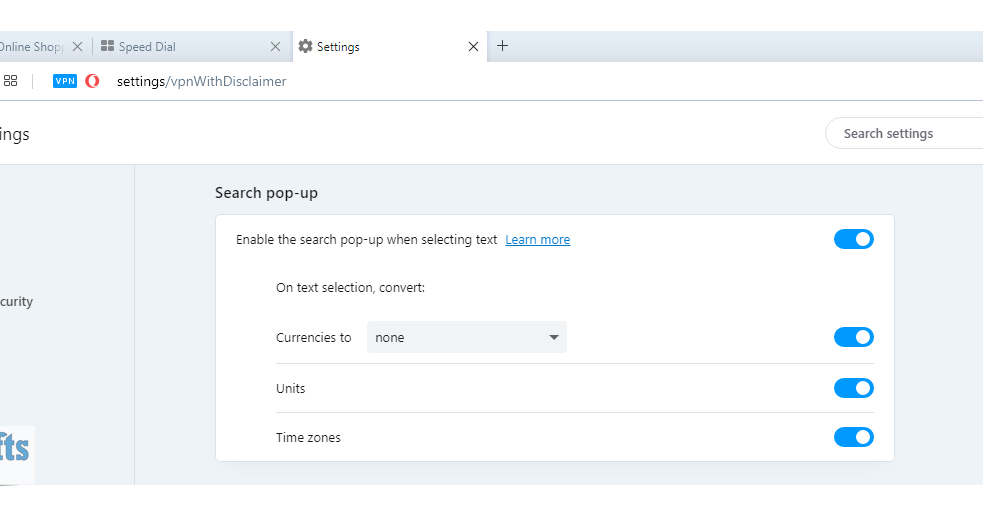Switch off Time zones conversion
Screen dimensions: 983x516
pos(853,437)
